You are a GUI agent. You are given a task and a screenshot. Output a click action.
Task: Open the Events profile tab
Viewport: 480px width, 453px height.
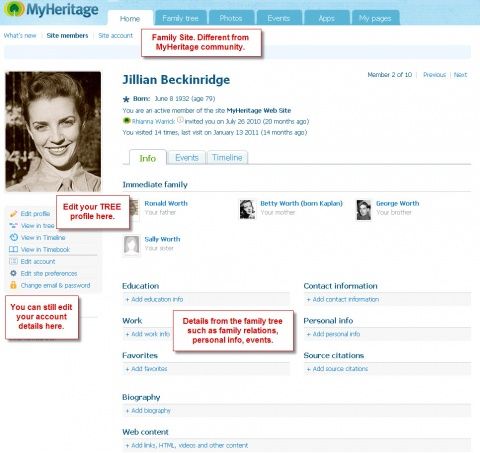point(187,157)
